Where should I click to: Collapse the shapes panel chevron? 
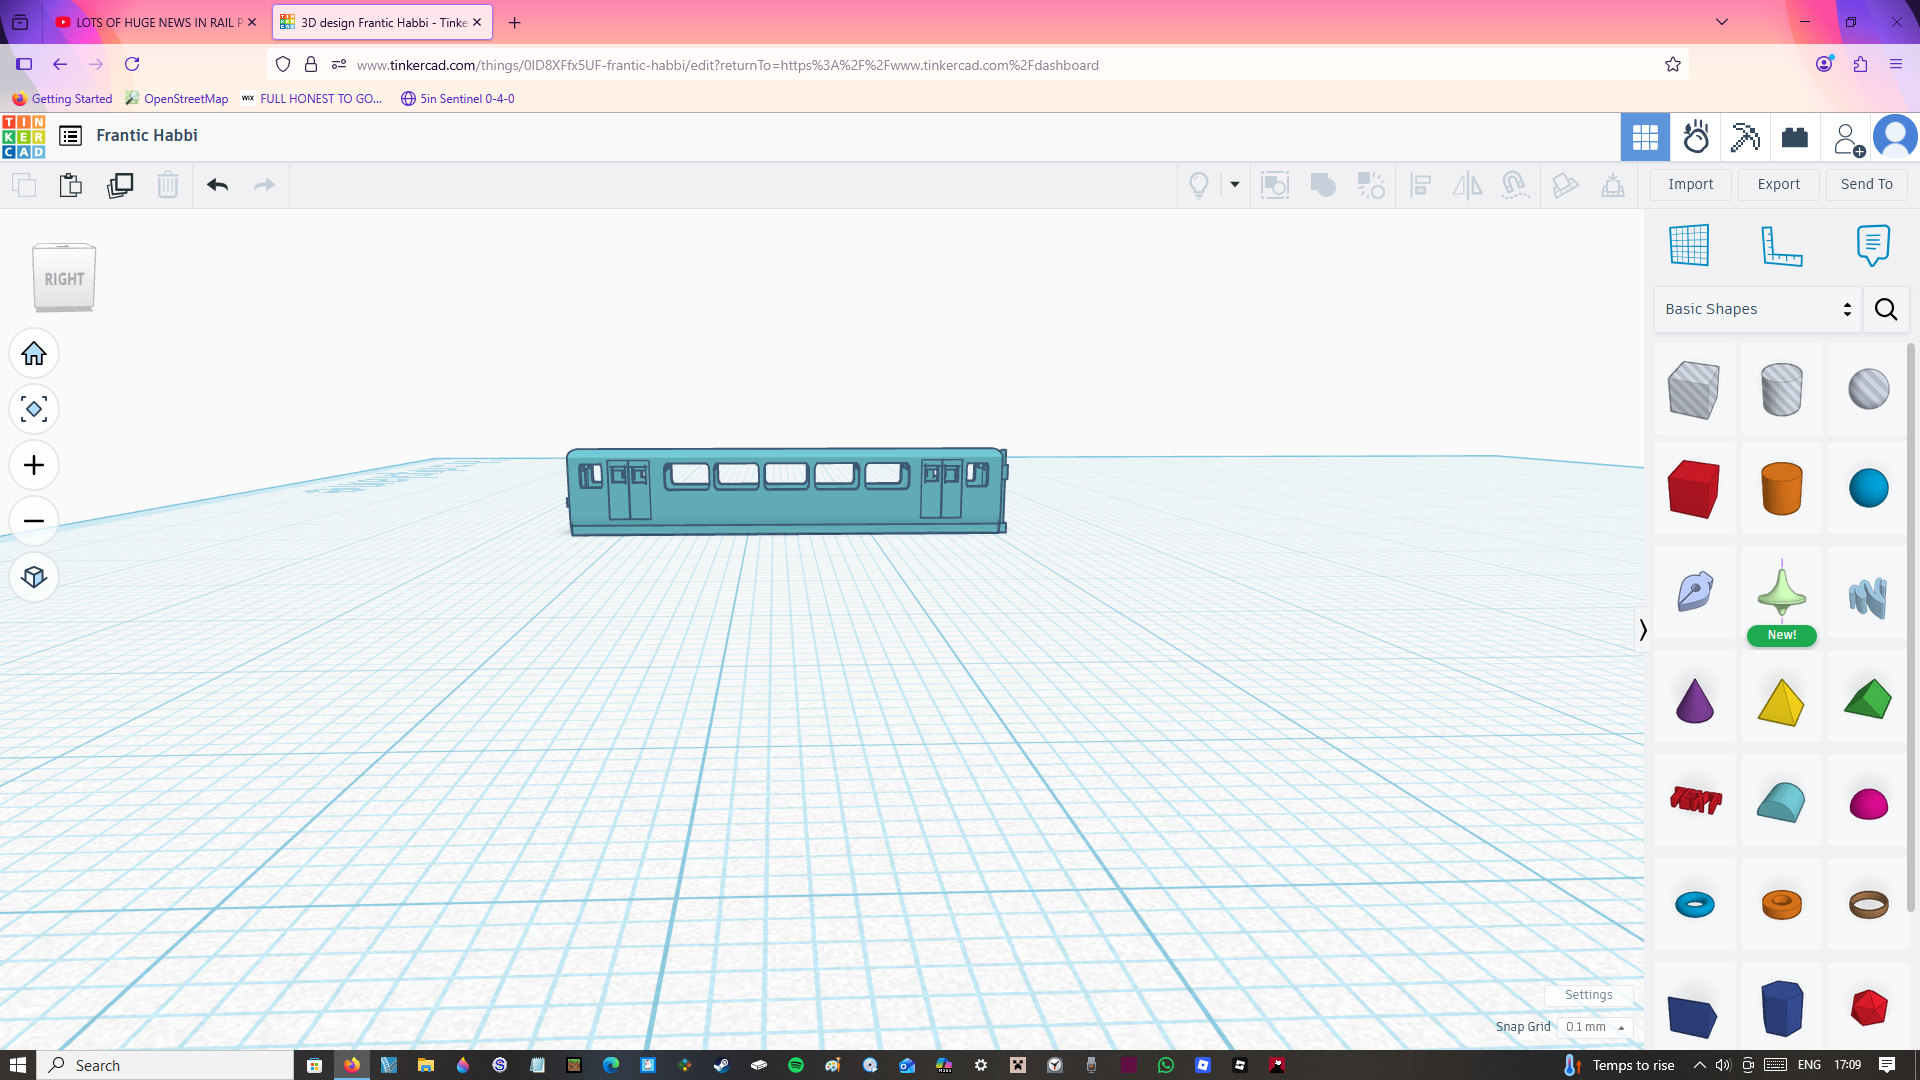pyautogui.click(x=1642, y=630)
